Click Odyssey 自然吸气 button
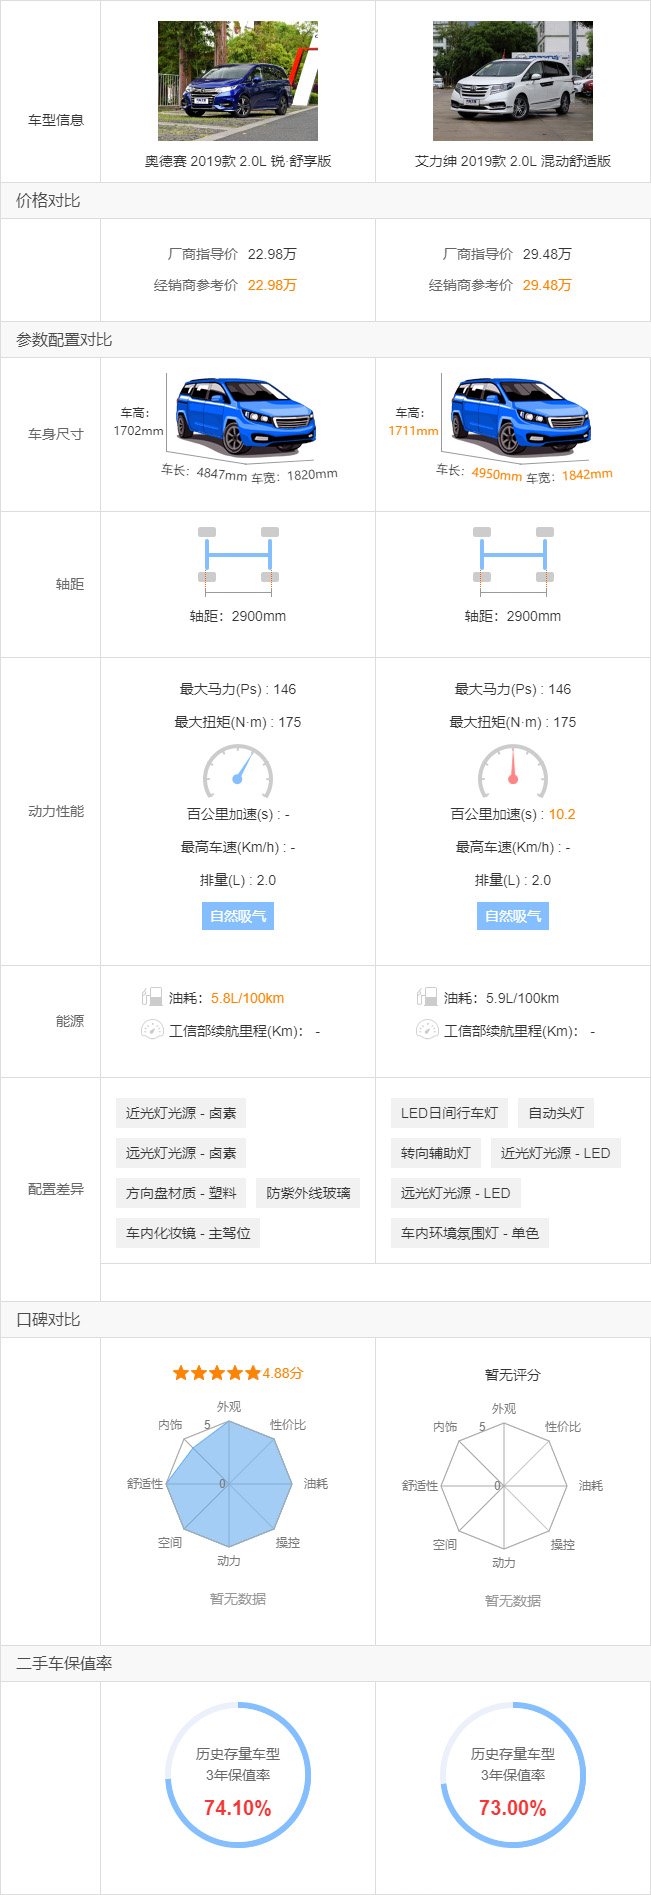The height and width of the screenshot is (1895, 651). tap(238, 916)
